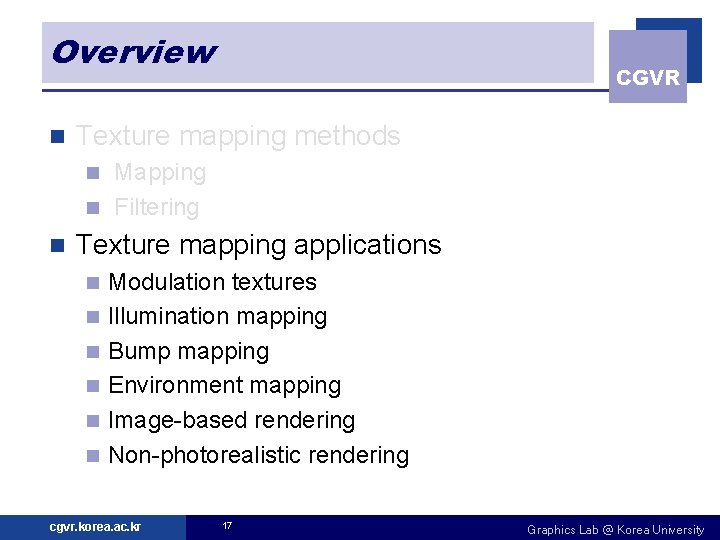Click the slide number 17
Image resolution: width=720 pixels, height=540 pixels.
point(227,526)
